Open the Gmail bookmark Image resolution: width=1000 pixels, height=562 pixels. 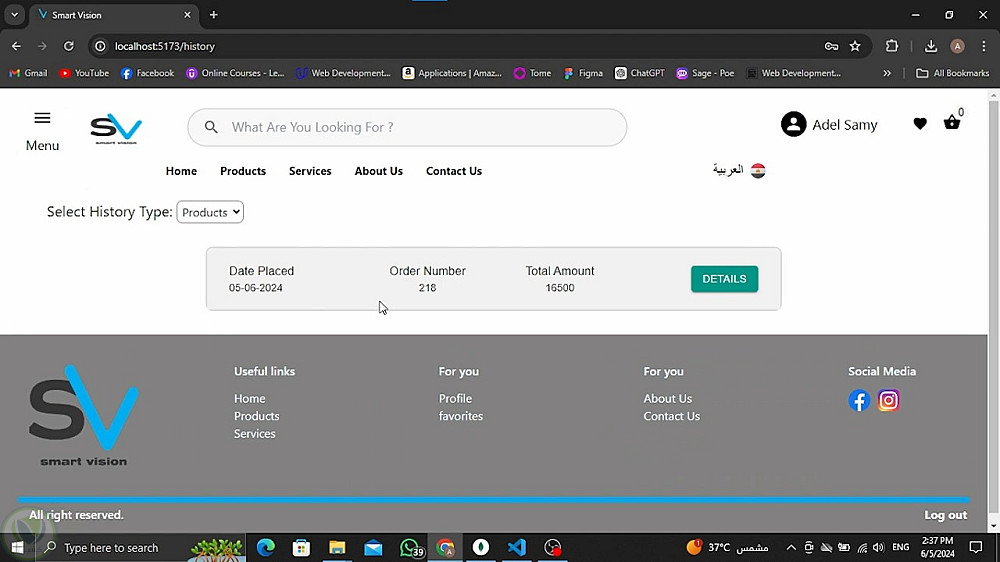pyautogui.click(x=28, y=73)
